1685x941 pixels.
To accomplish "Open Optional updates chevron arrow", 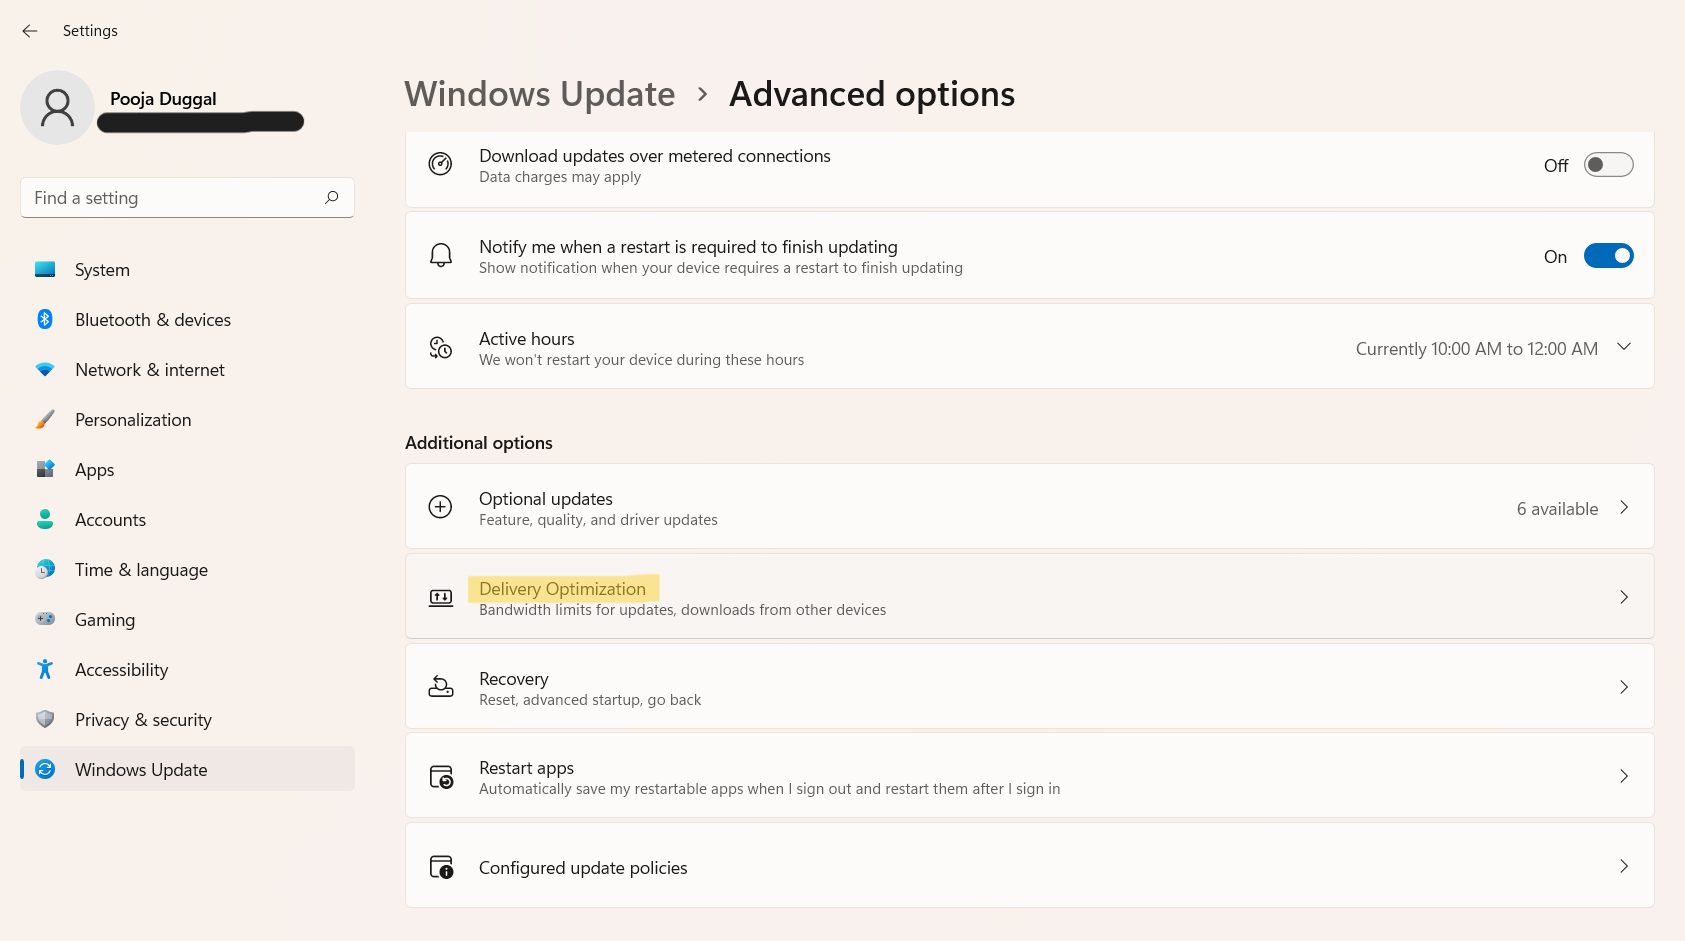I will (x=1624, y=507).
